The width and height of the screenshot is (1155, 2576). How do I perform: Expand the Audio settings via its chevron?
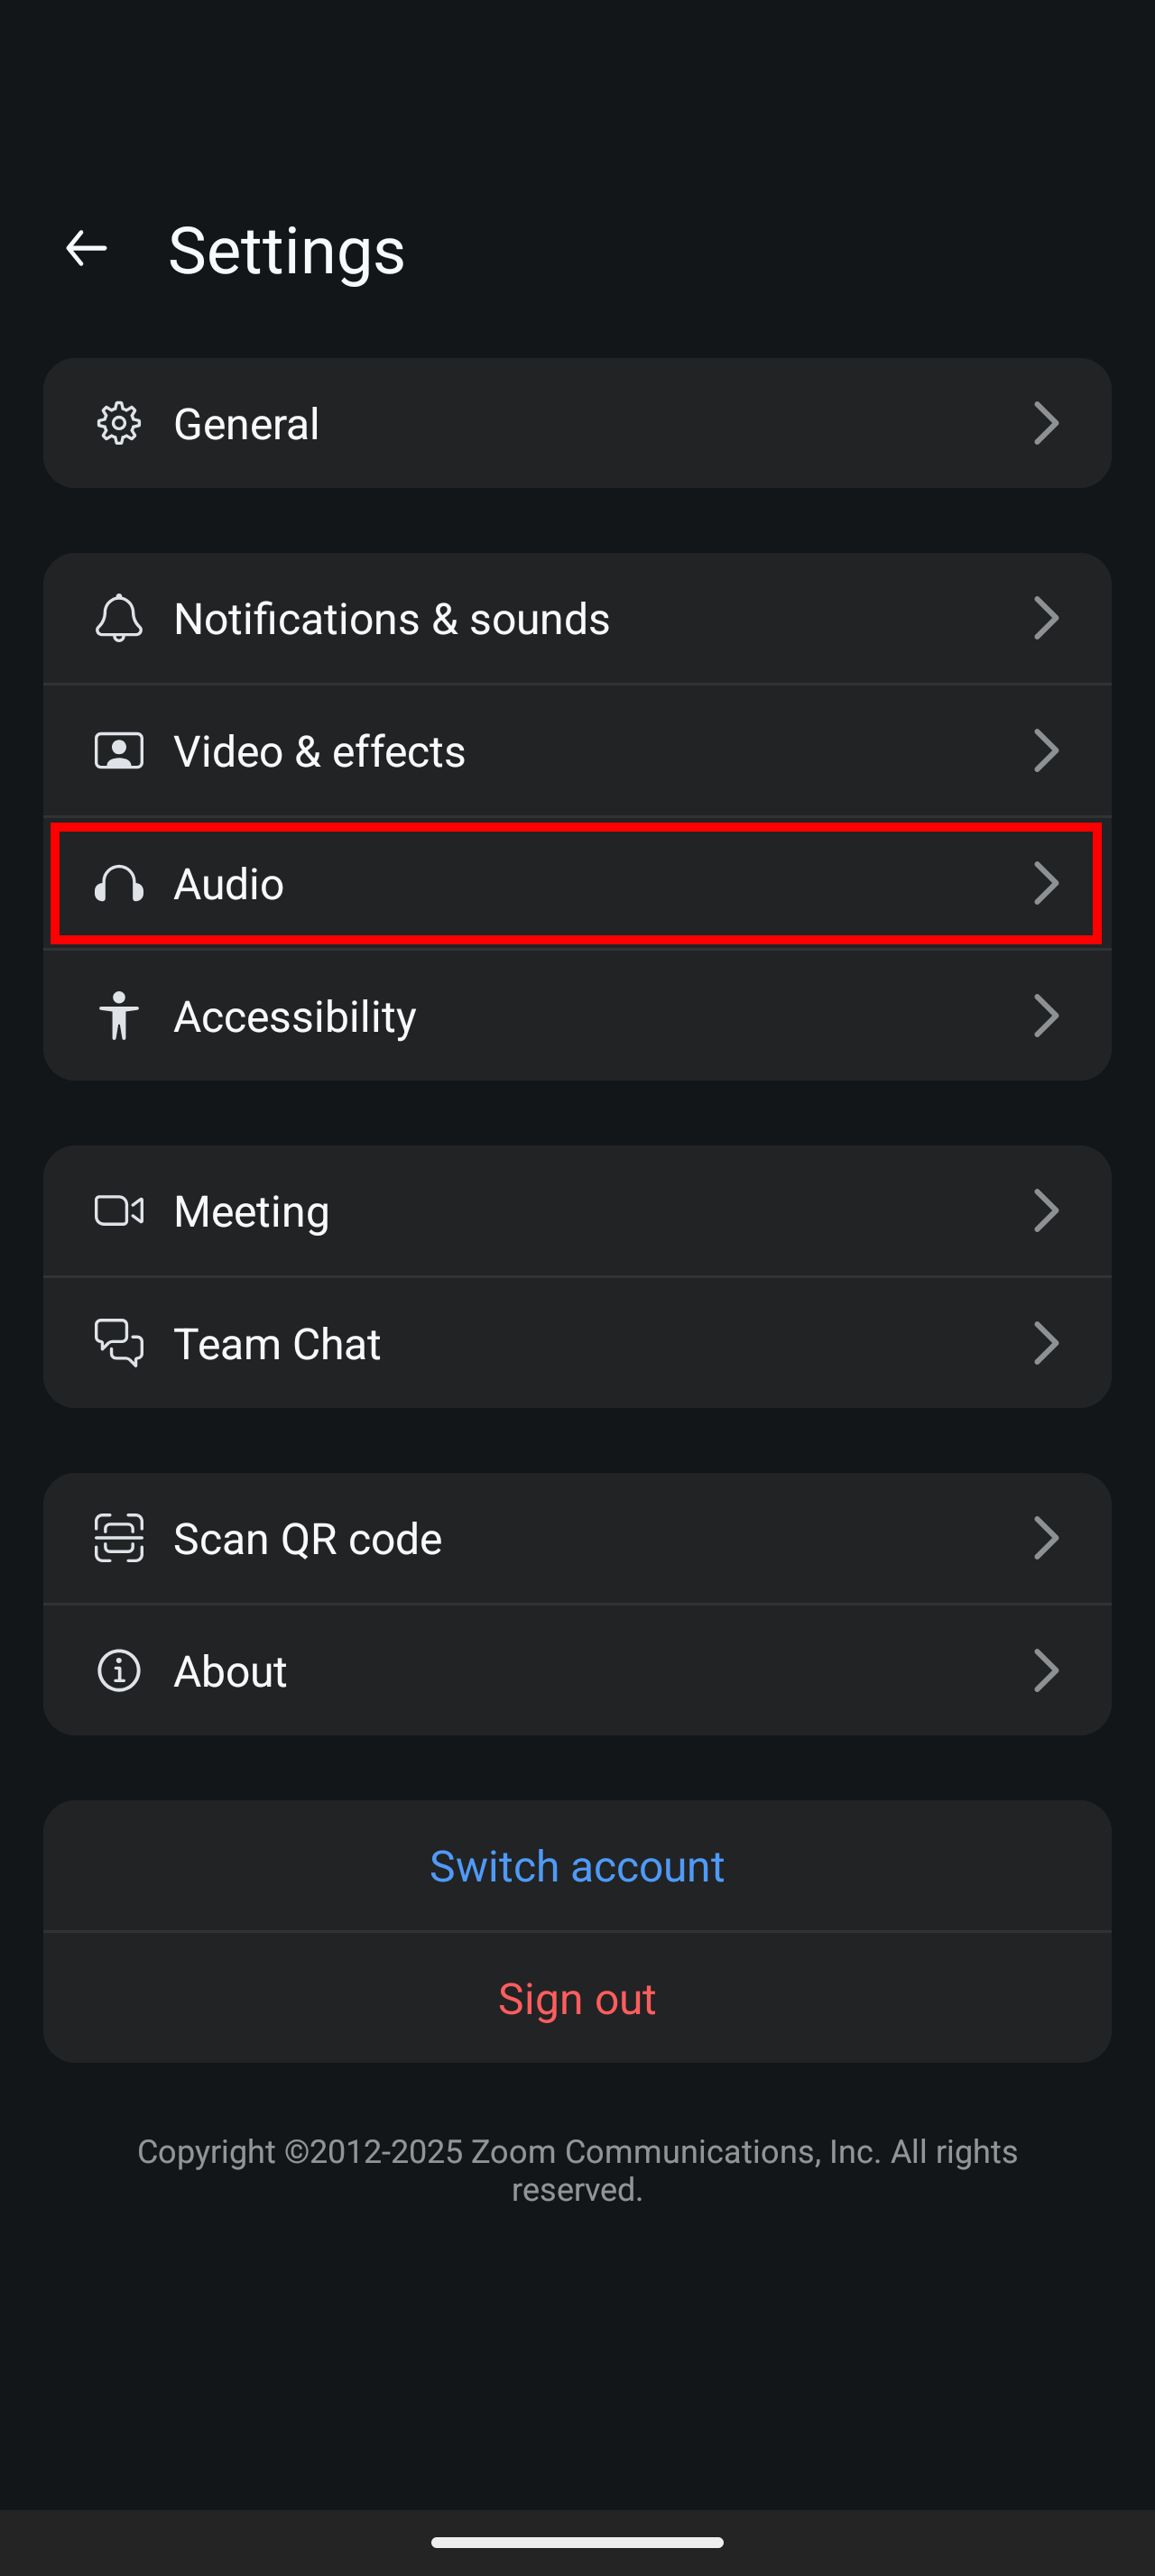(x=1047, y=883)
